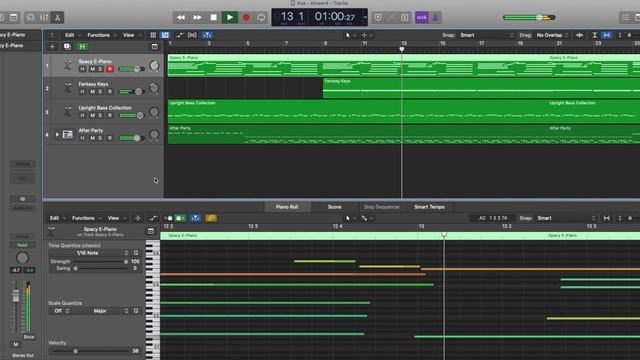Image resolution: width=640 pixels, height=360 pixels.
Task: Show the Tracks area grid view button
Action: click(153, 35)
